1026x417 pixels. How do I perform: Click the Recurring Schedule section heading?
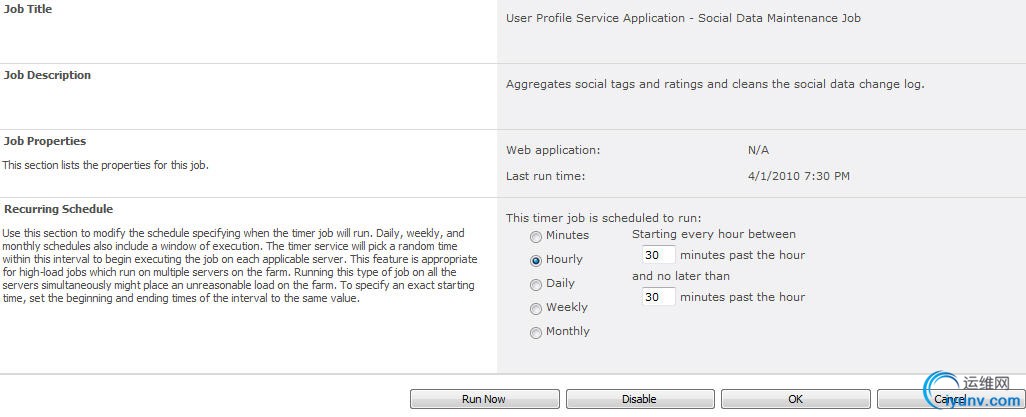tap(58, 209)
